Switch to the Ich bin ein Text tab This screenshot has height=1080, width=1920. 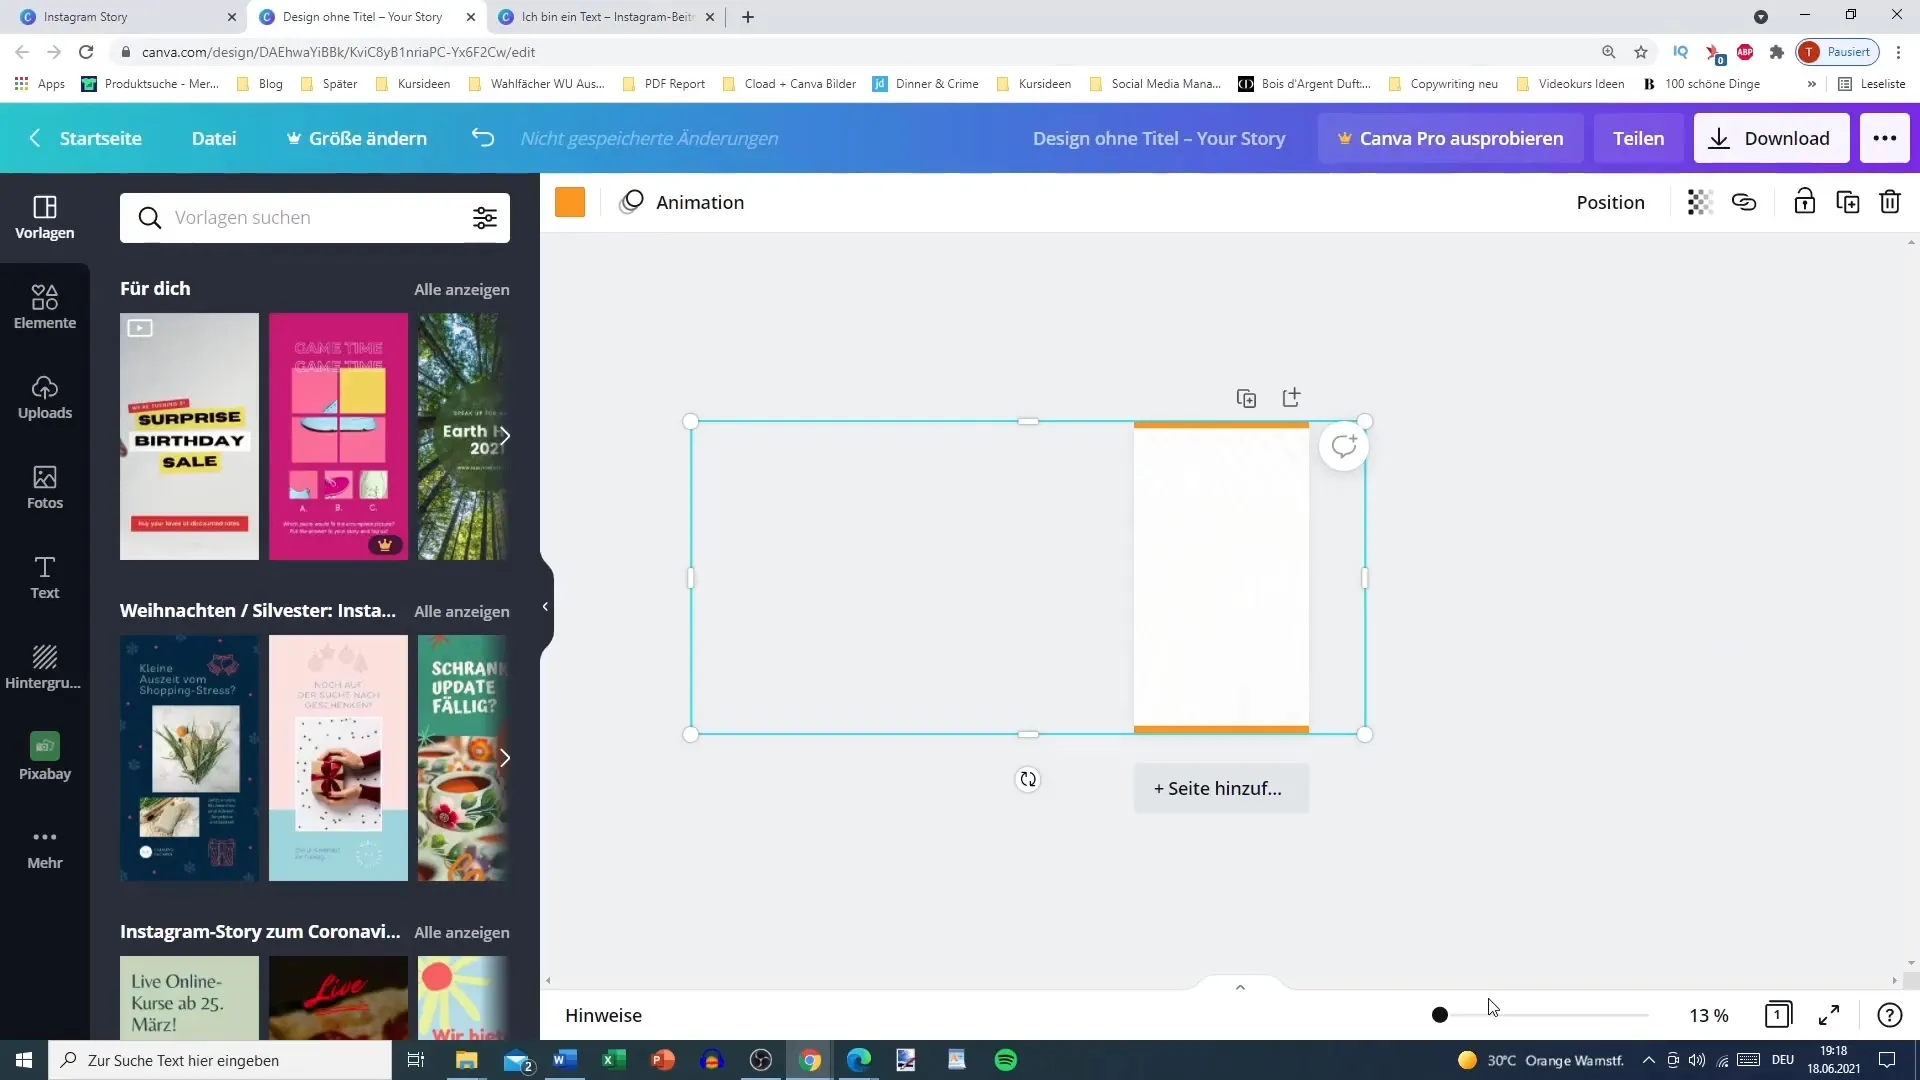click(605, 17)
